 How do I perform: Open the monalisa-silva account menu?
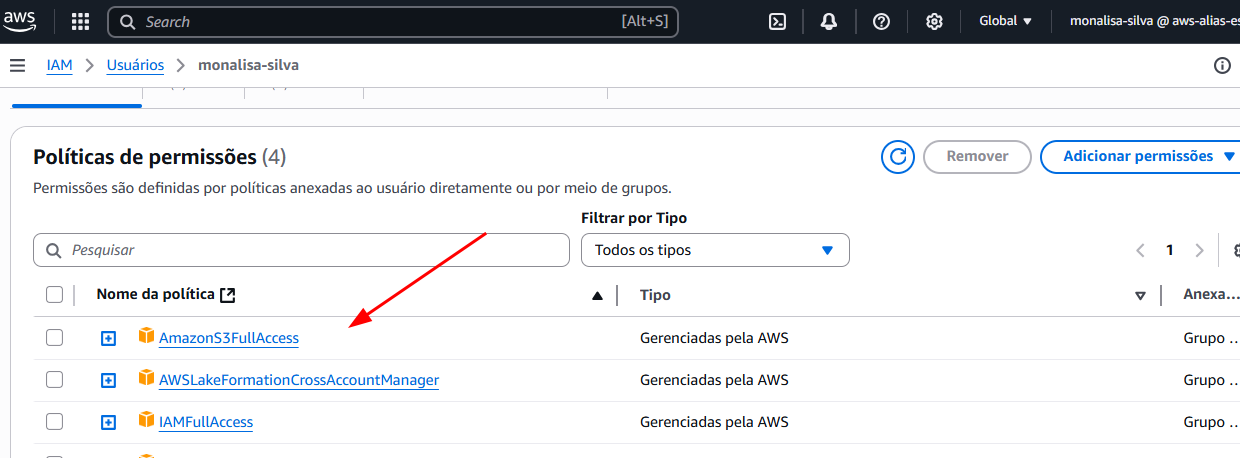(1154, 21)
